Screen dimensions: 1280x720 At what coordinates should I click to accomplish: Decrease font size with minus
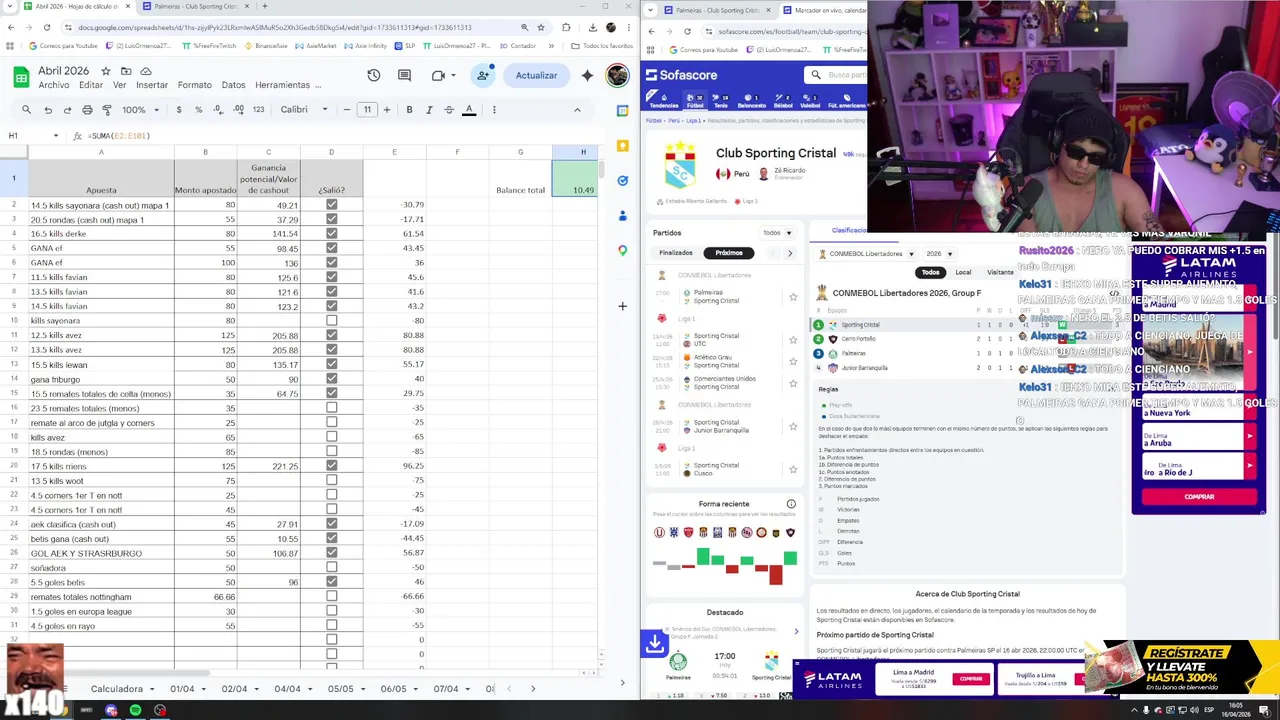[347, 110]
